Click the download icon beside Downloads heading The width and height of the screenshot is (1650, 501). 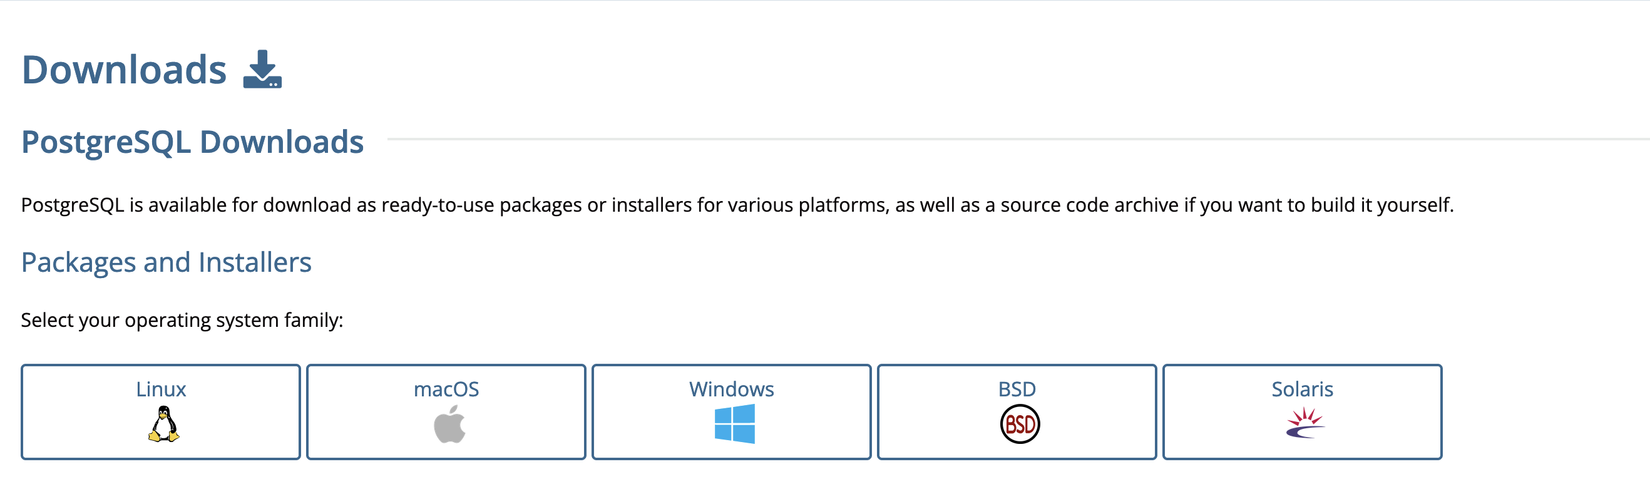262,70
